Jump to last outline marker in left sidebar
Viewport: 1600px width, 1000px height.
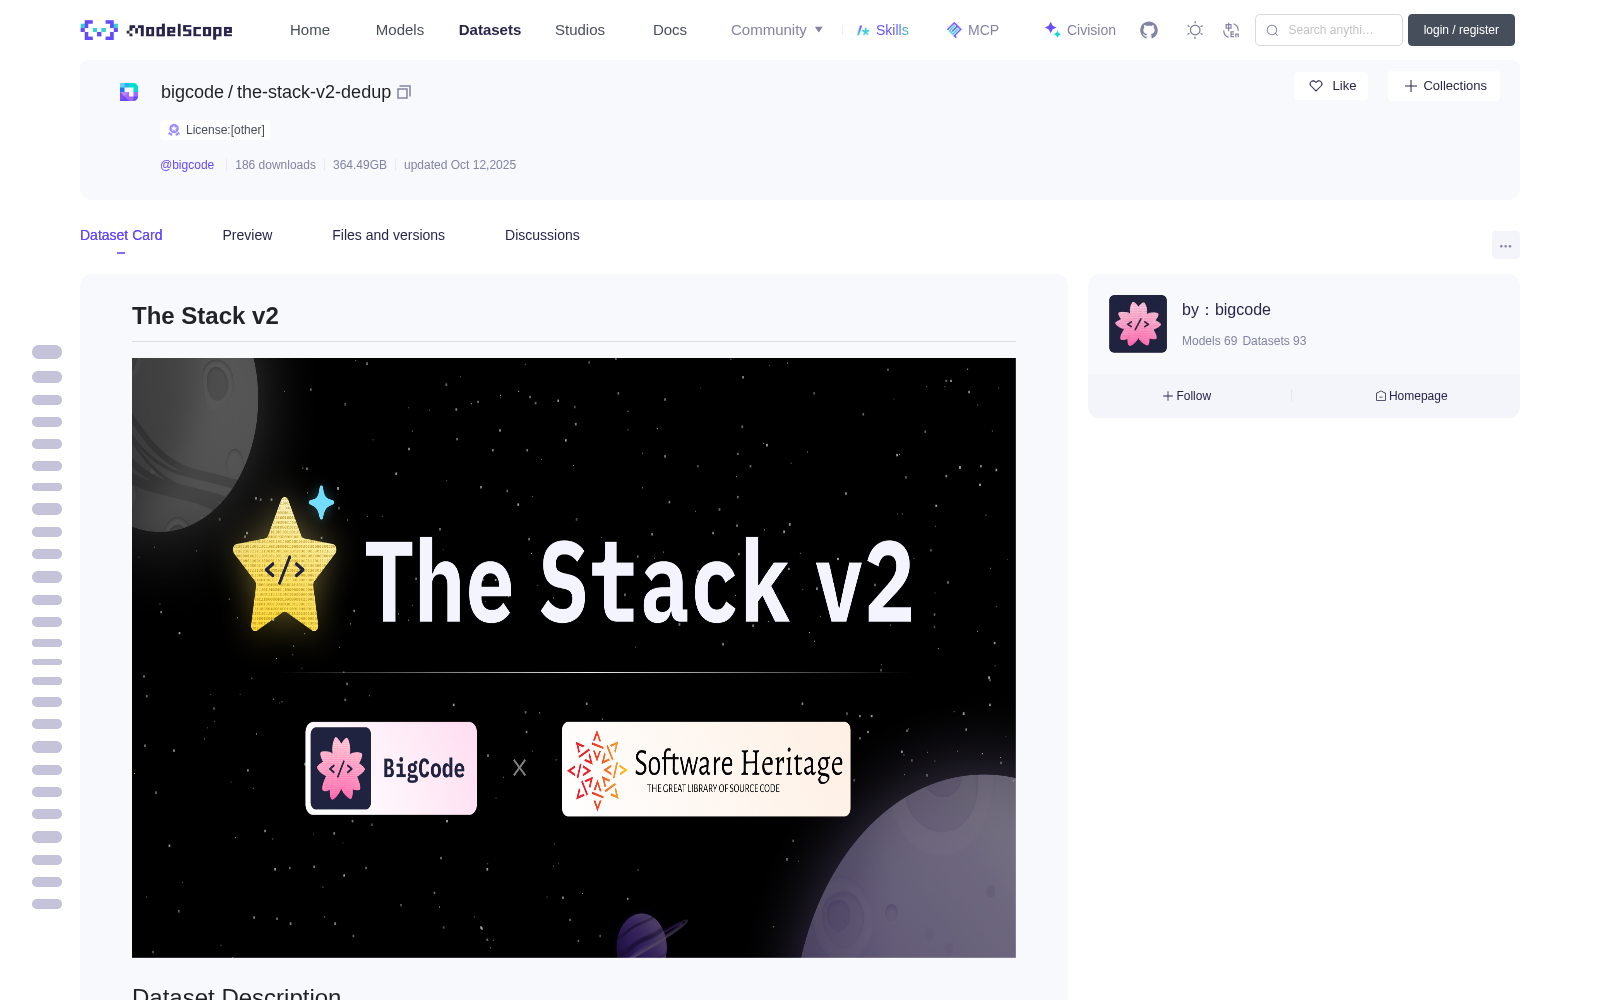point(47,904)
